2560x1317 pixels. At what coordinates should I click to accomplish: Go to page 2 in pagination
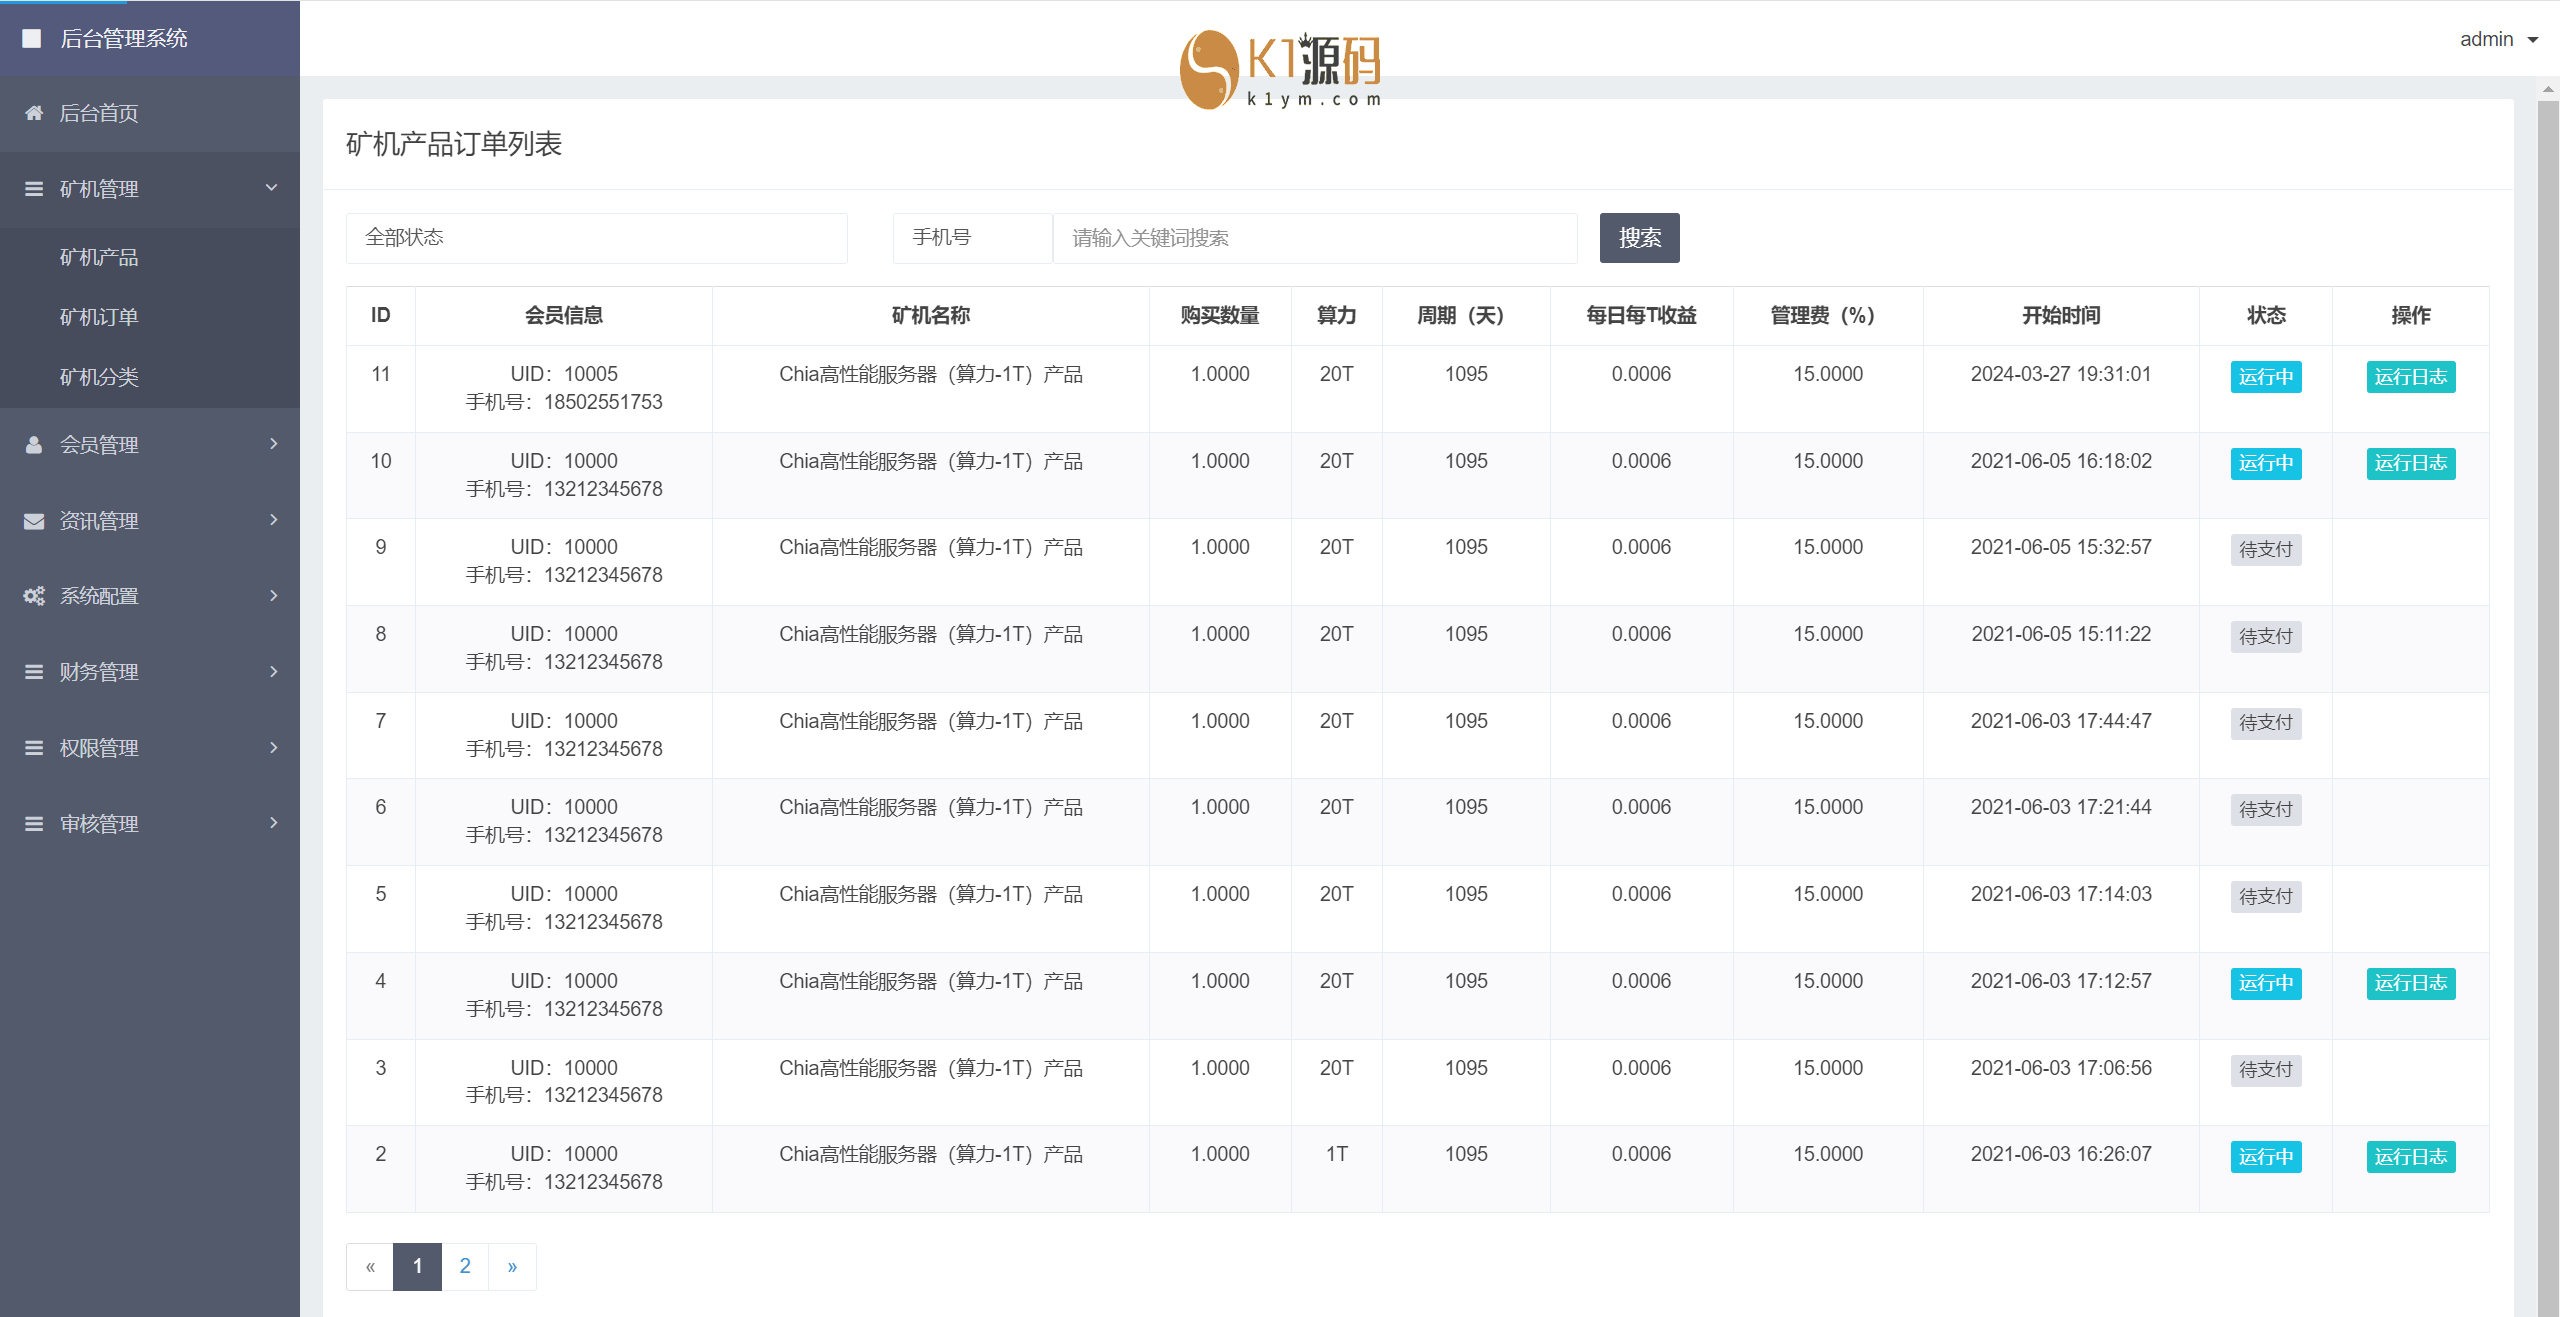pyautogui.click(x=465, y=1266)
